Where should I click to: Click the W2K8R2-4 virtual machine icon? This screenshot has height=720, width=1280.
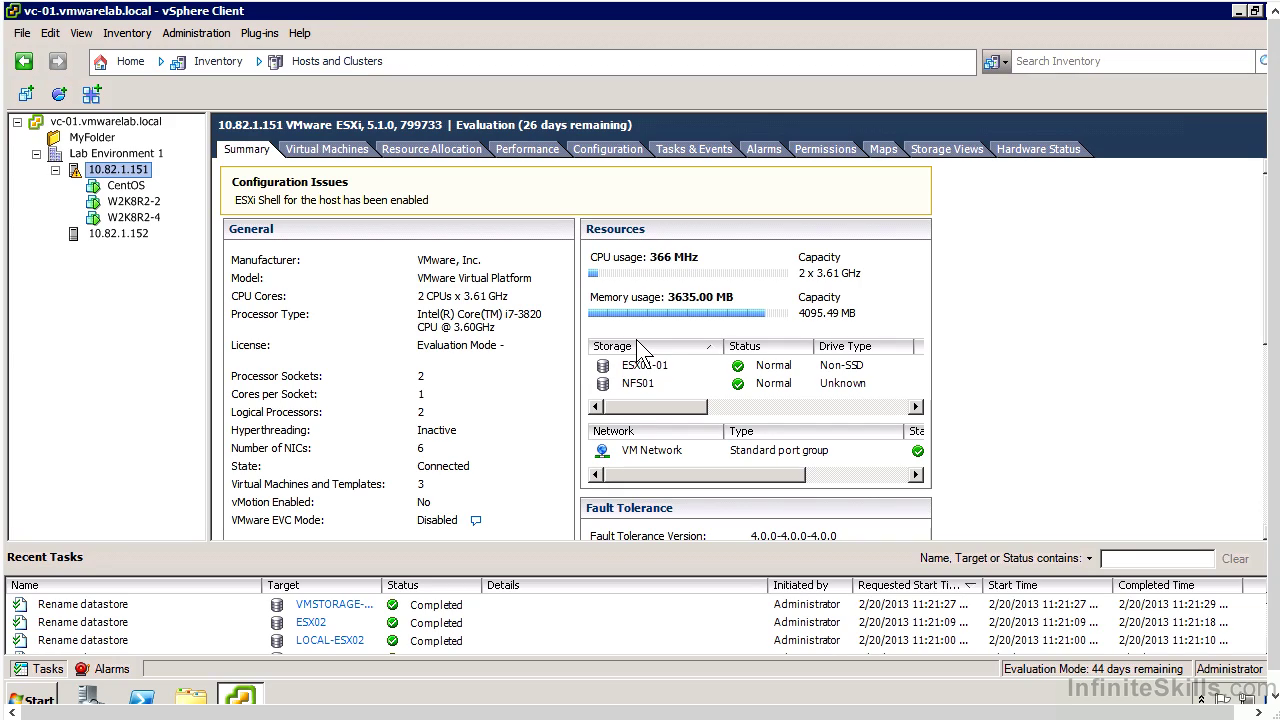point(93,218)
